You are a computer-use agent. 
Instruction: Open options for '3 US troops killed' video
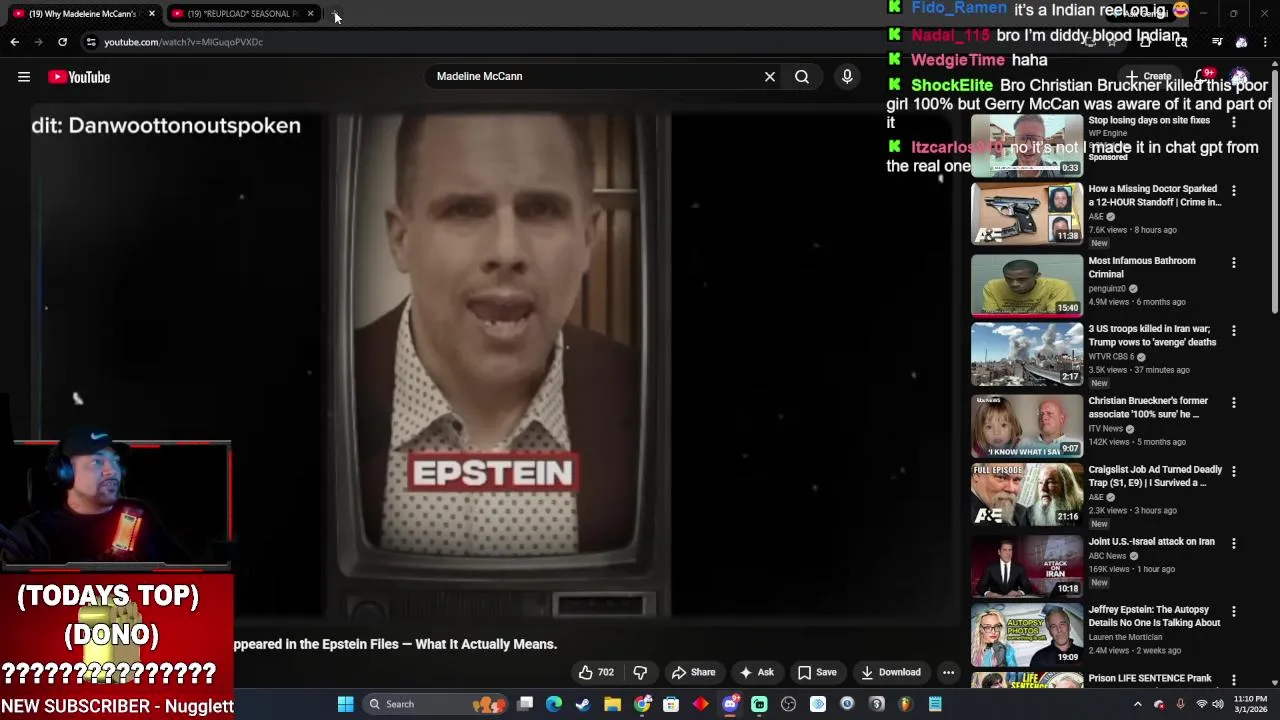tap(1234, 330)
